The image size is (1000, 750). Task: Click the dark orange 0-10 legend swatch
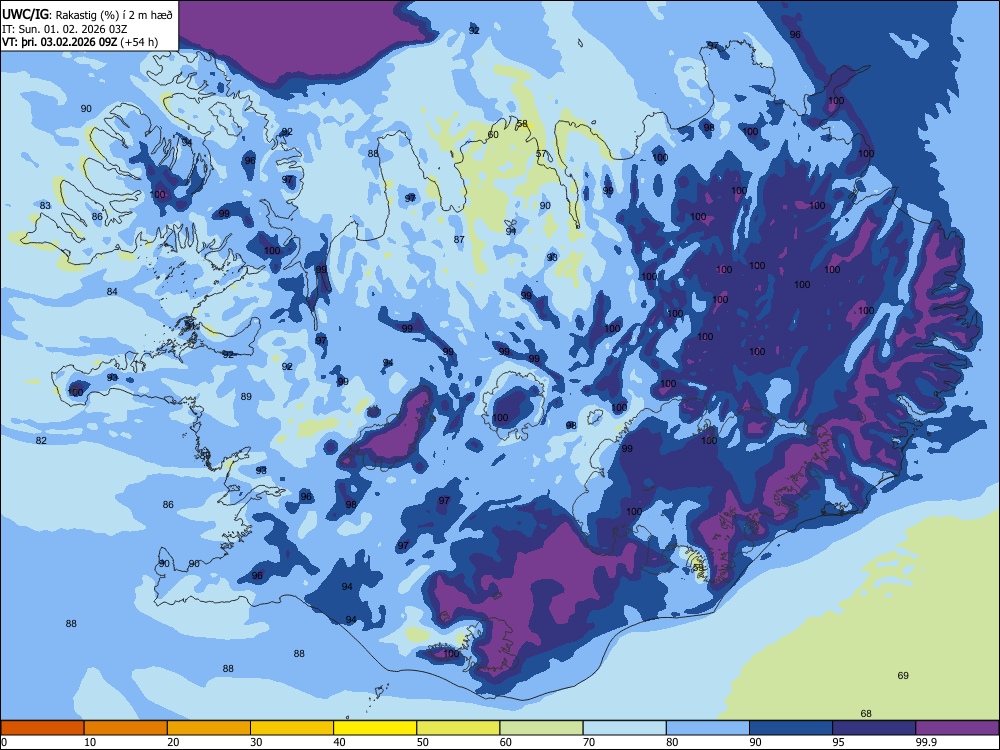pyautogui.click(x=42, y=728)
